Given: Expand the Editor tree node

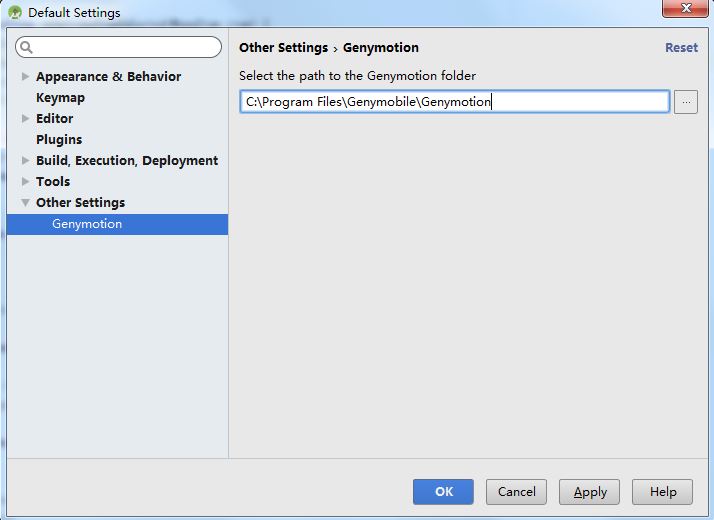Looking at the screenshot, I should coord(26,118).
